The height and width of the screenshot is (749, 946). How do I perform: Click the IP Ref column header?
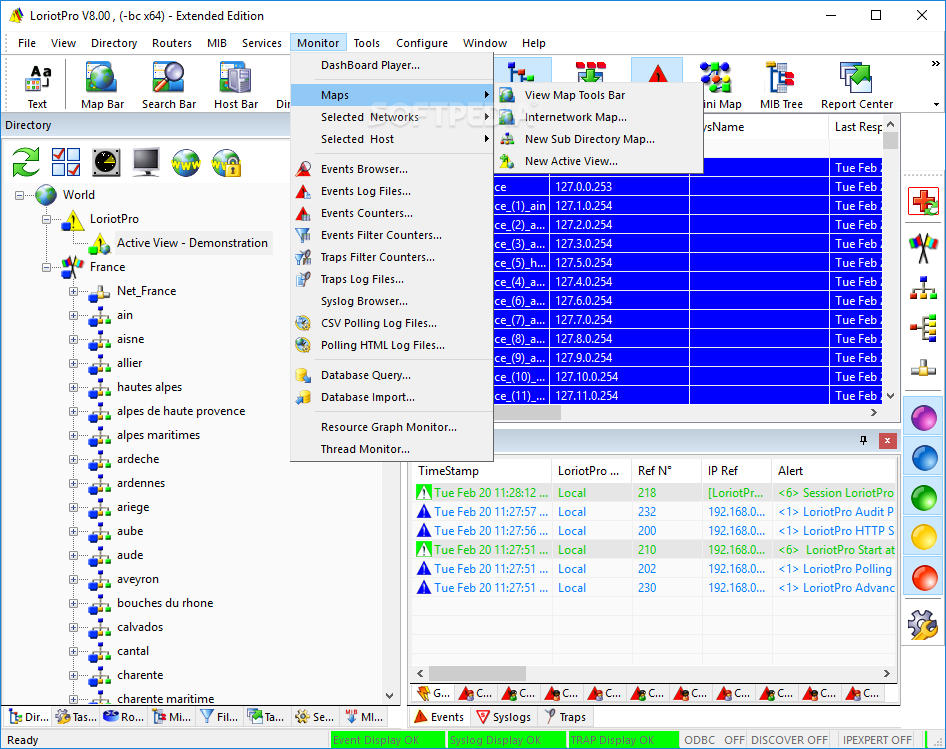737,471
